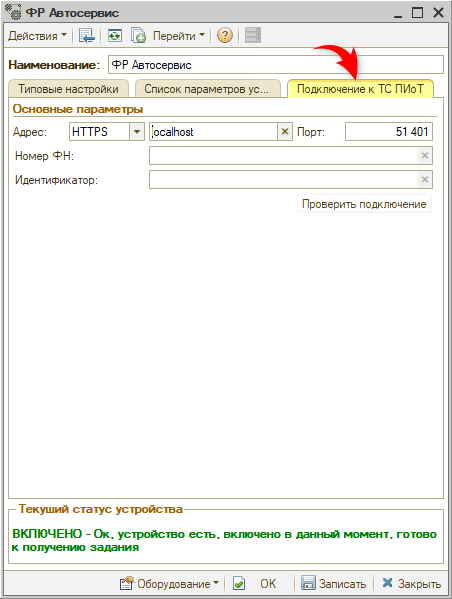Image resolution: width=452 pixels, height=599 pixels.
Task: Clear the localhost address field with X
Action: click(285, 132)
